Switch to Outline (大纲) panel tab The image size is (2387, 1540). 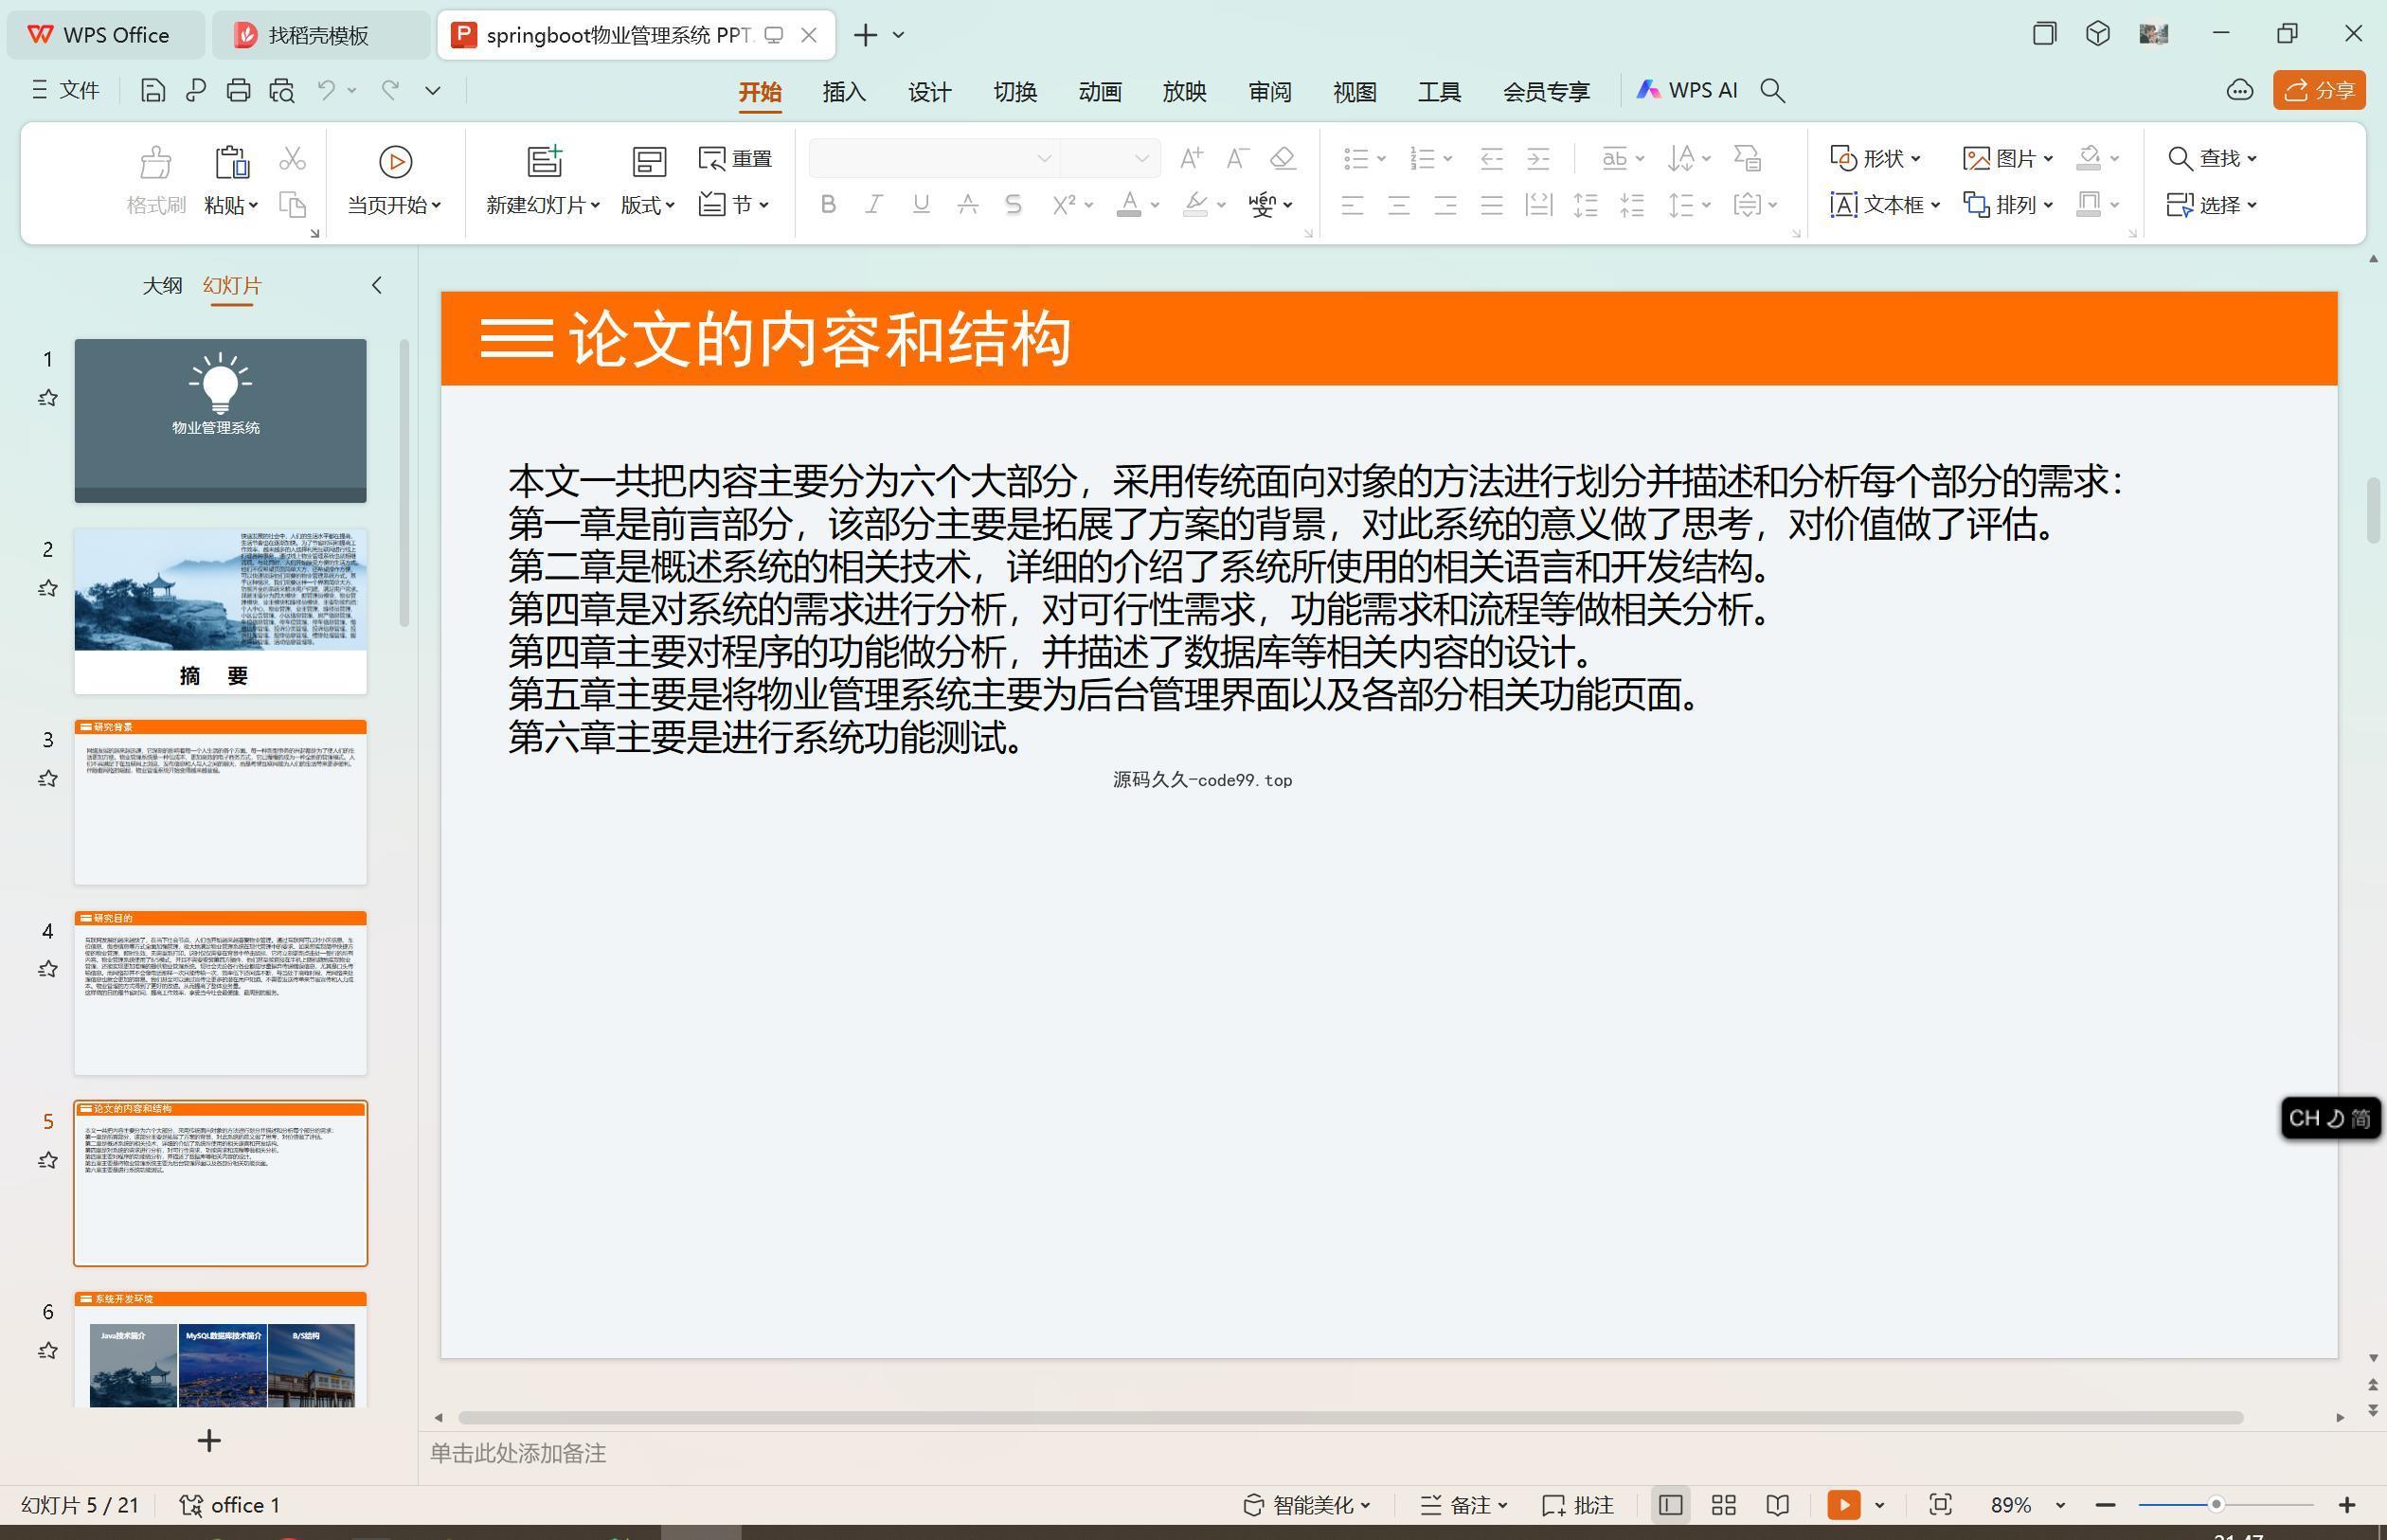tap(162, 286)
